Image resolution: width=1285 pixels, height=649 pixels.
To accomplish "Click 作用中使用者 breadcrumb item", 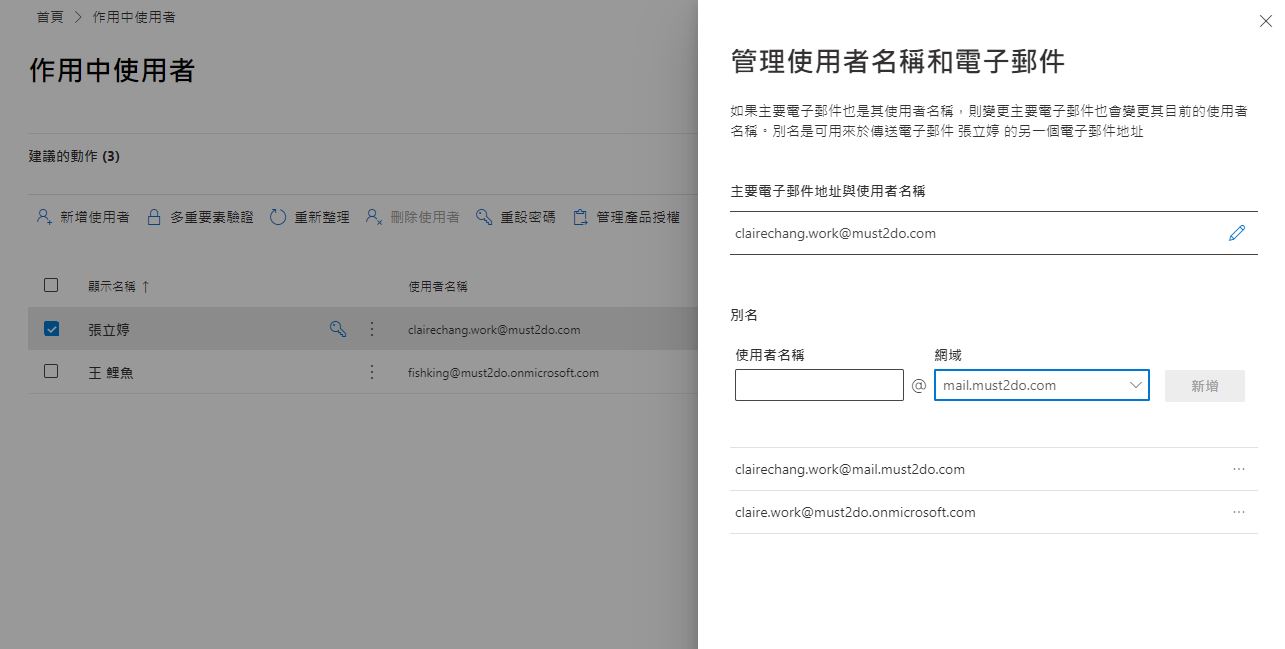I will (134, 18).
